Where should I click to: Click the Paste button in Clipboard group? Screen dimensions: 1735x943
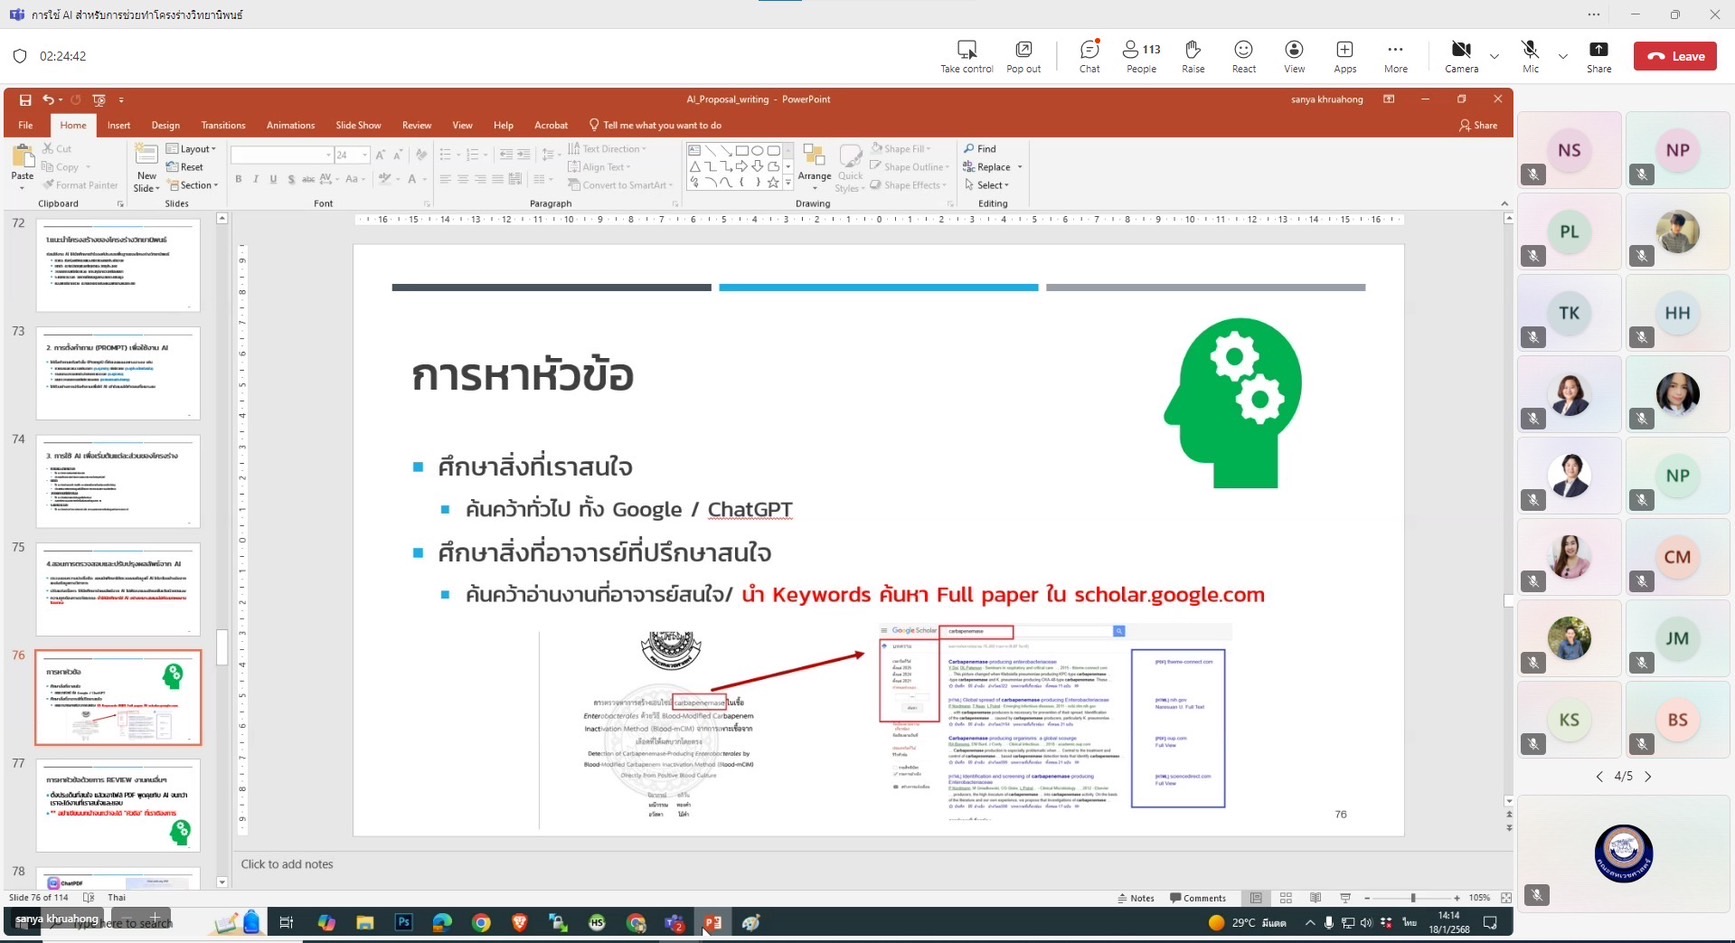click(22, 167)
